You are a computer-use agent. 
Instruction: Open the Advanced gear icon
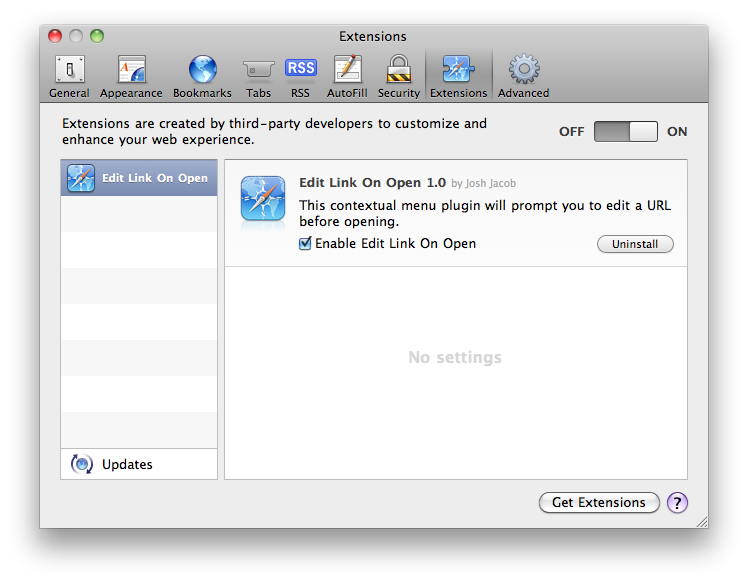tap(524, 70)
